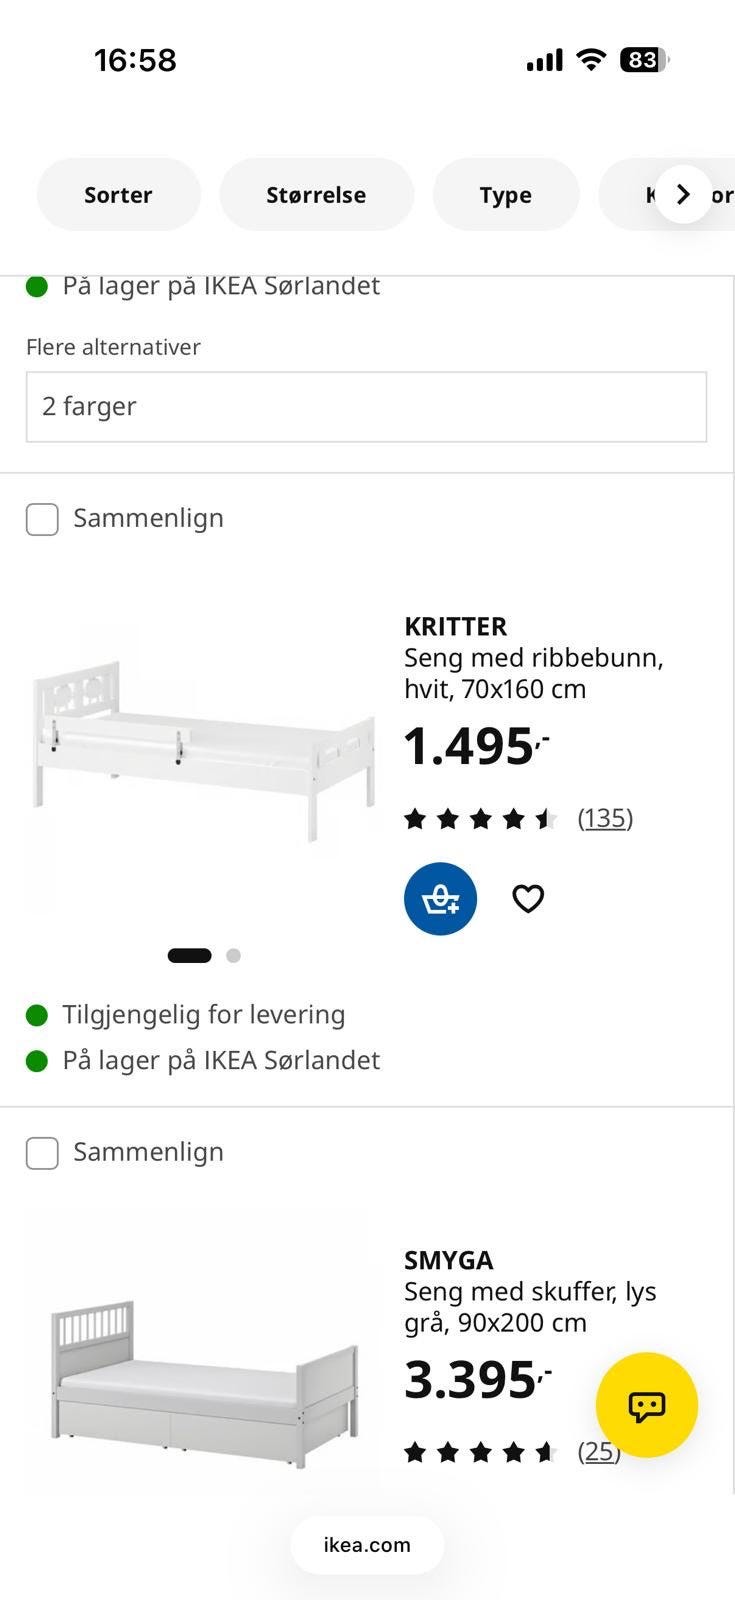The image size is (735, 1600).
Task: Favorite the KRITTER bed with heart icon
Action: pyautogui.click(x=528, y=899)
